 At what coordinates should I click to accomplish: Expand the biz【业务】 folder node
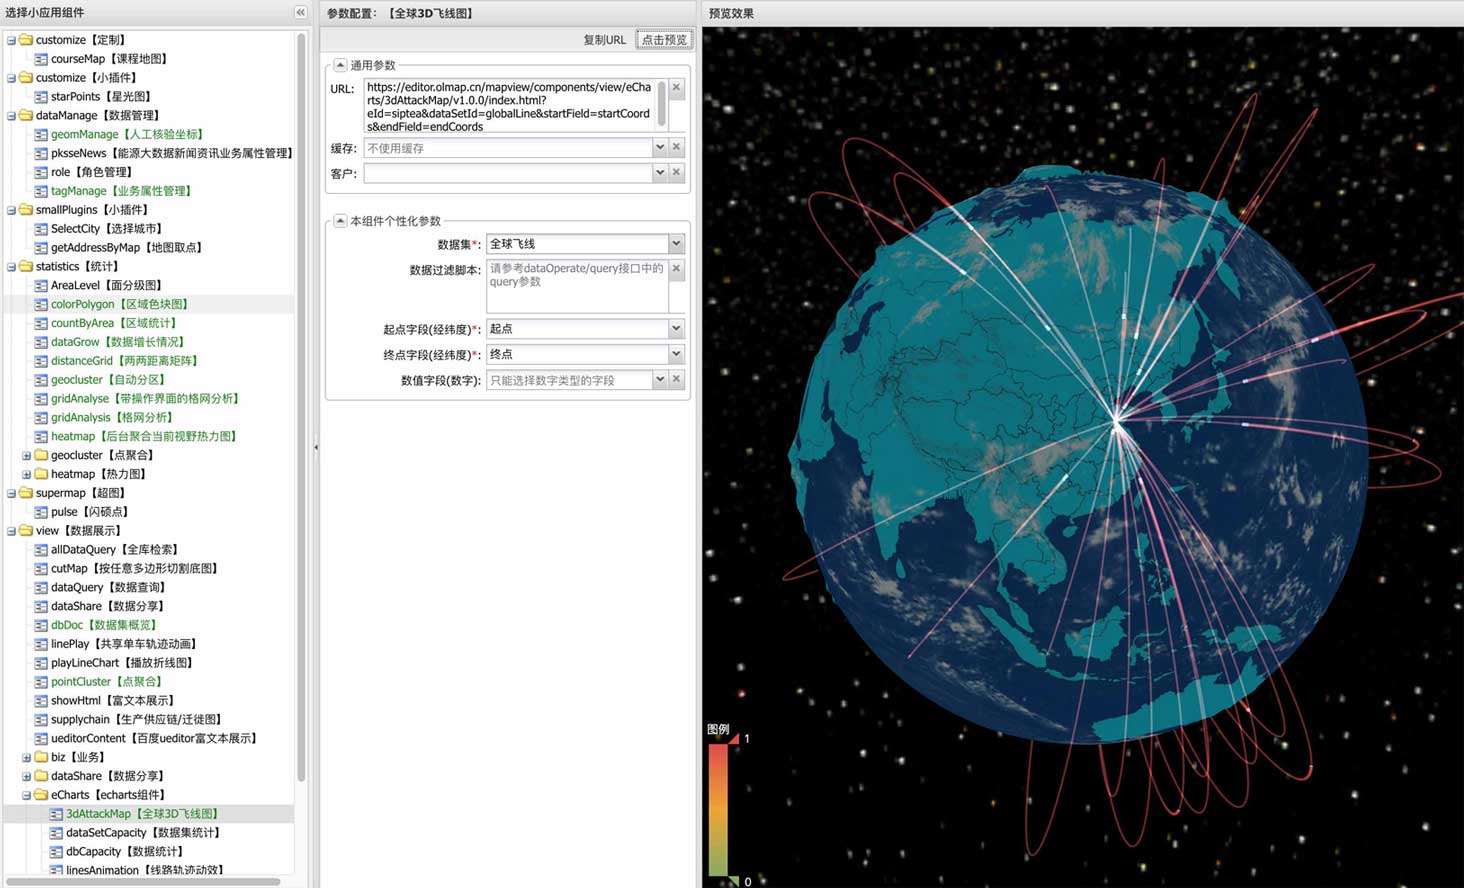pos(26,758)
